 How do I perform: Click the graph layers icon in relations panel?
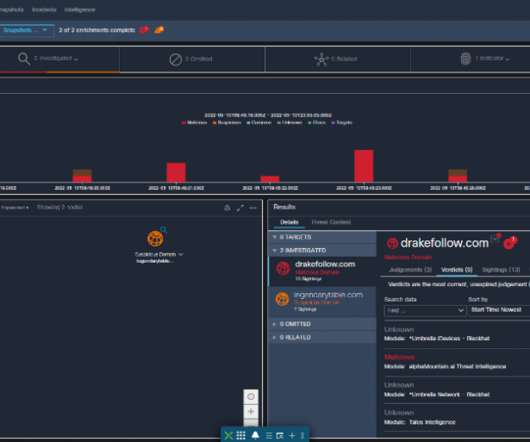[x=227, y=208]
